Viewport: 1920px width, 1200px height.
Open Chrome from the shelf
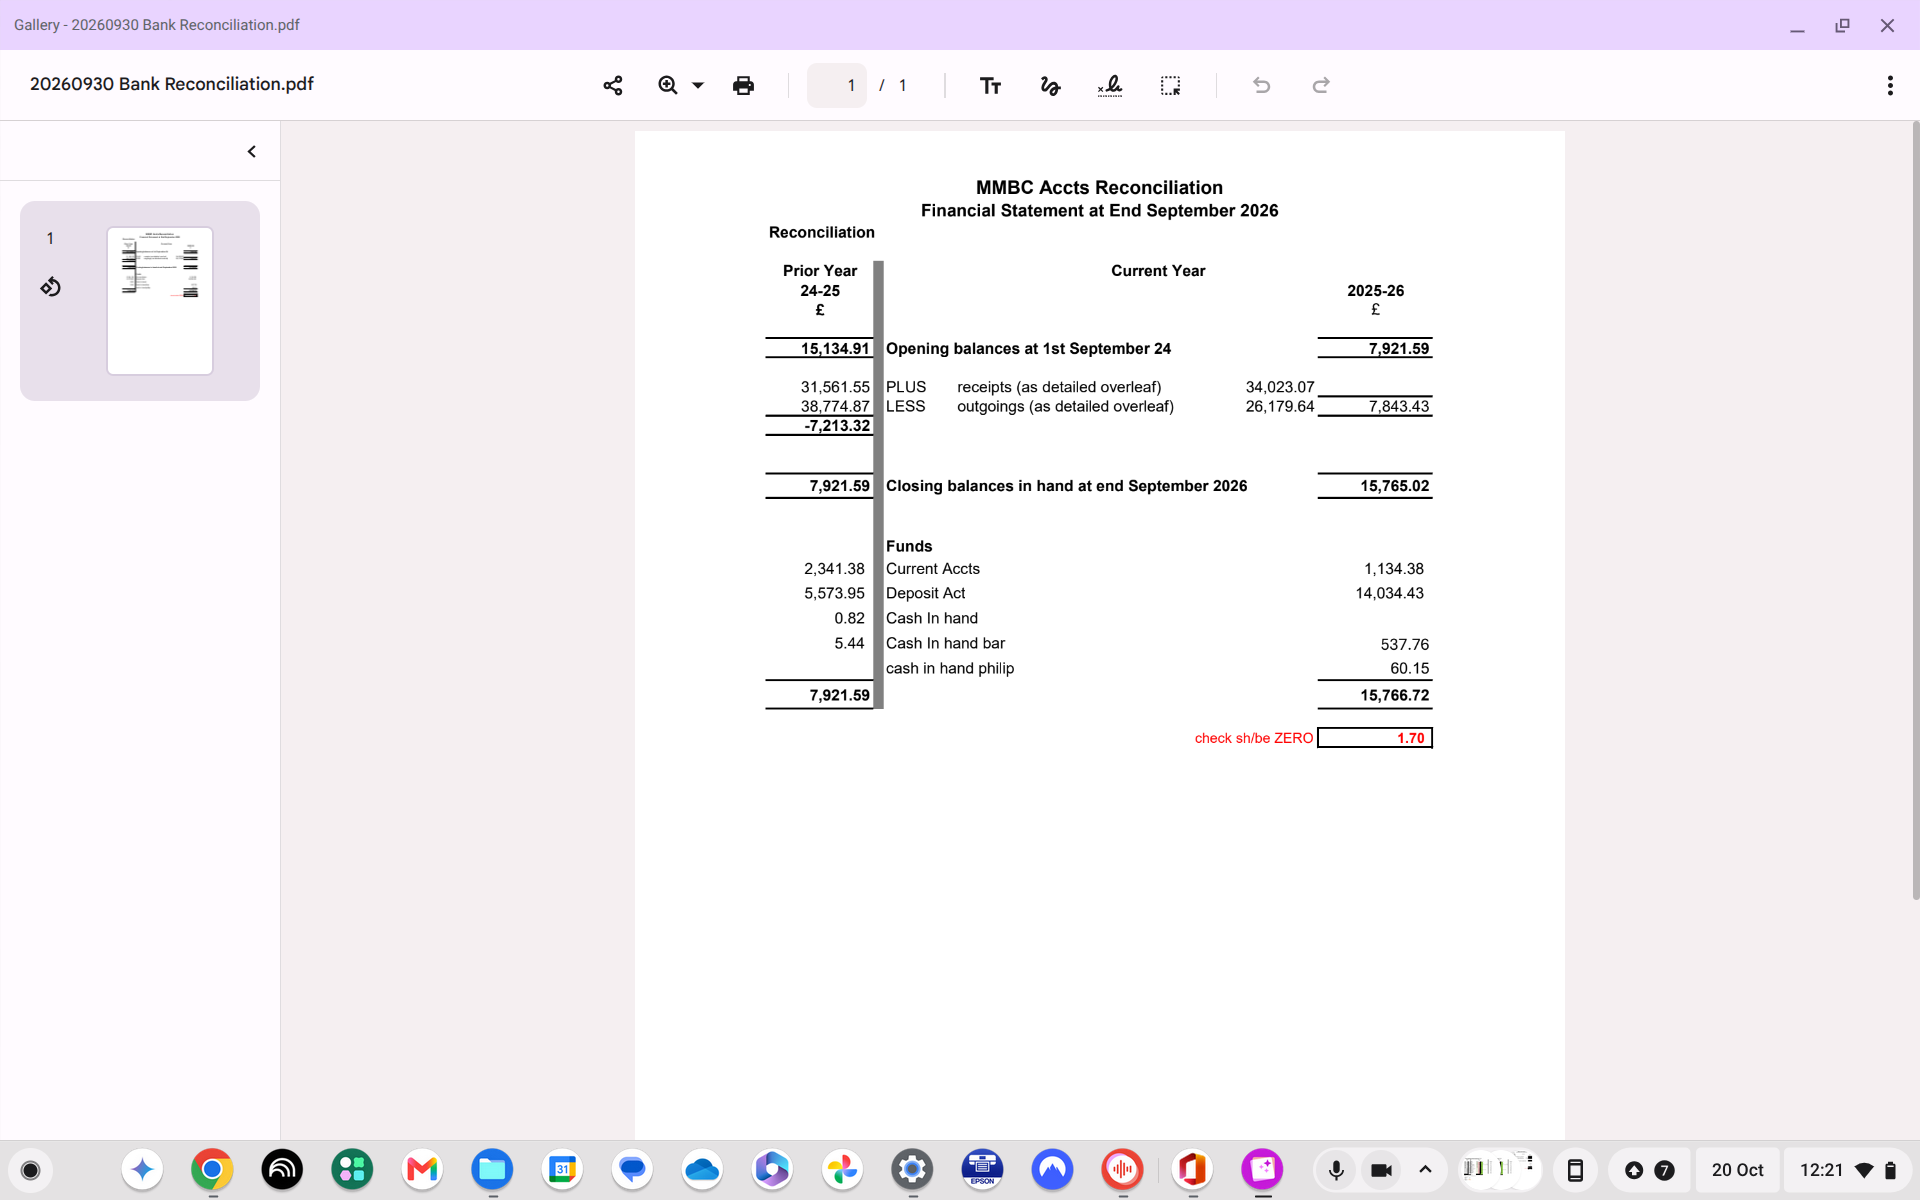click(212, 1169)
